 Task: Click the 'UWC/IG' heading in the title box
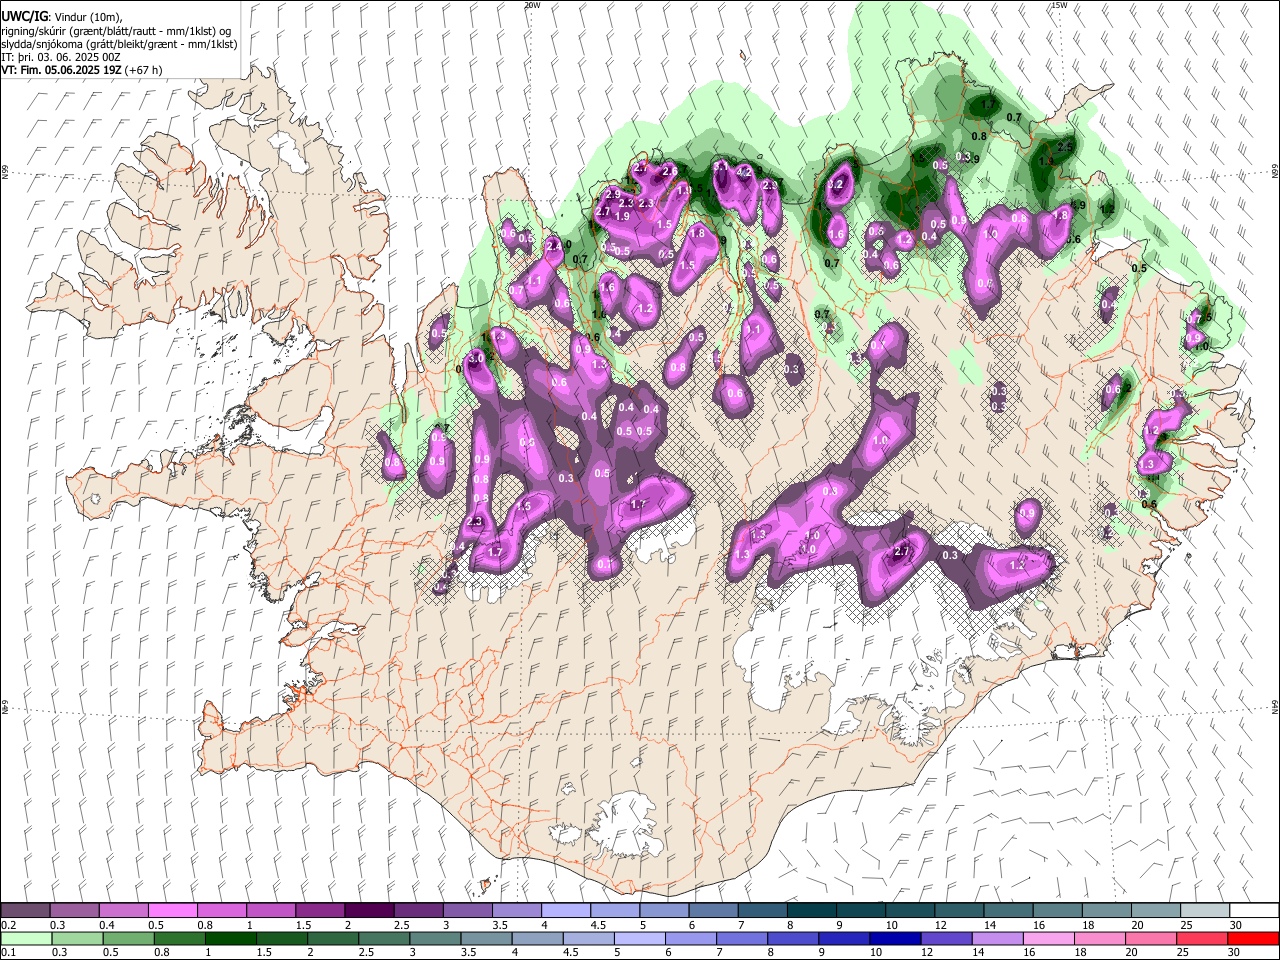tap(24, 17)
